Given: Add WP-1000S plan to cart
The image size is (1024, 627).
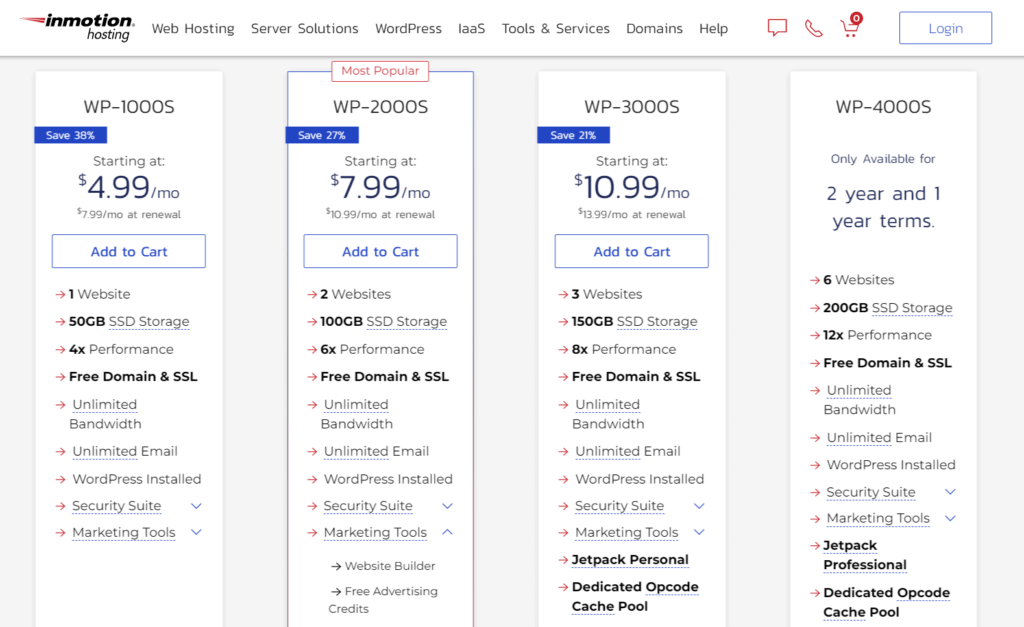Looking at the screenshot, I should pos(129,251).
